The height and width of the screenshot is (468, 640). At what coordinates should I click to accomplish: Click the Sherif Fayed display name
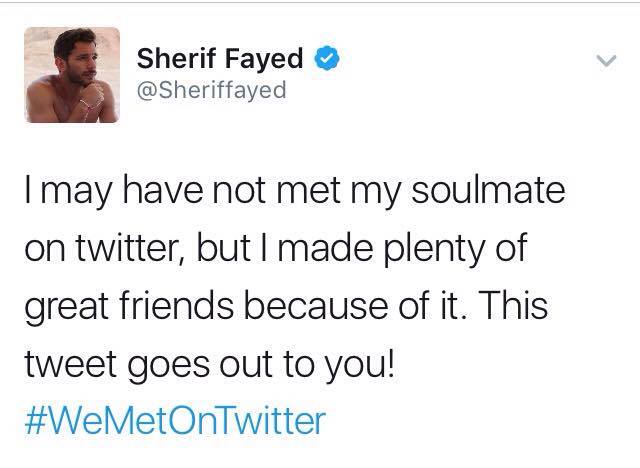point(222,57)
